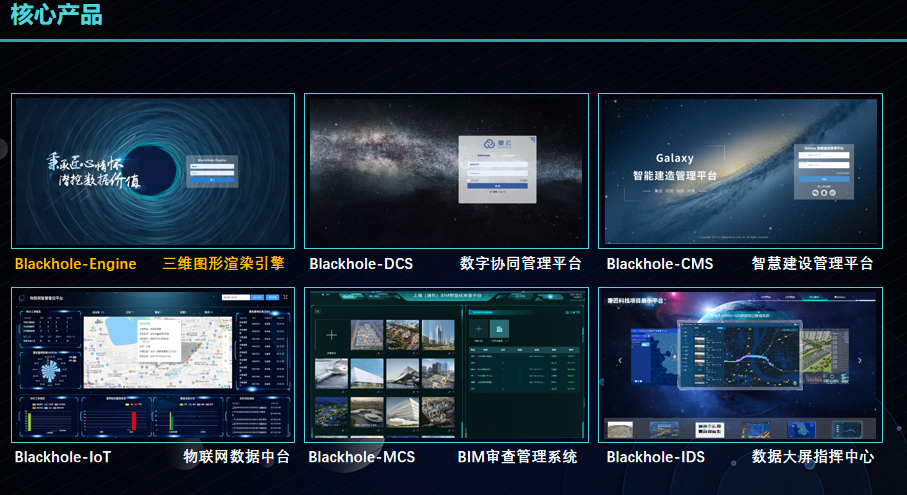Viewport: 907px width, 495px height.
Task: Select the 数据大屏指挥中心 caption
Action: [812, 457]
